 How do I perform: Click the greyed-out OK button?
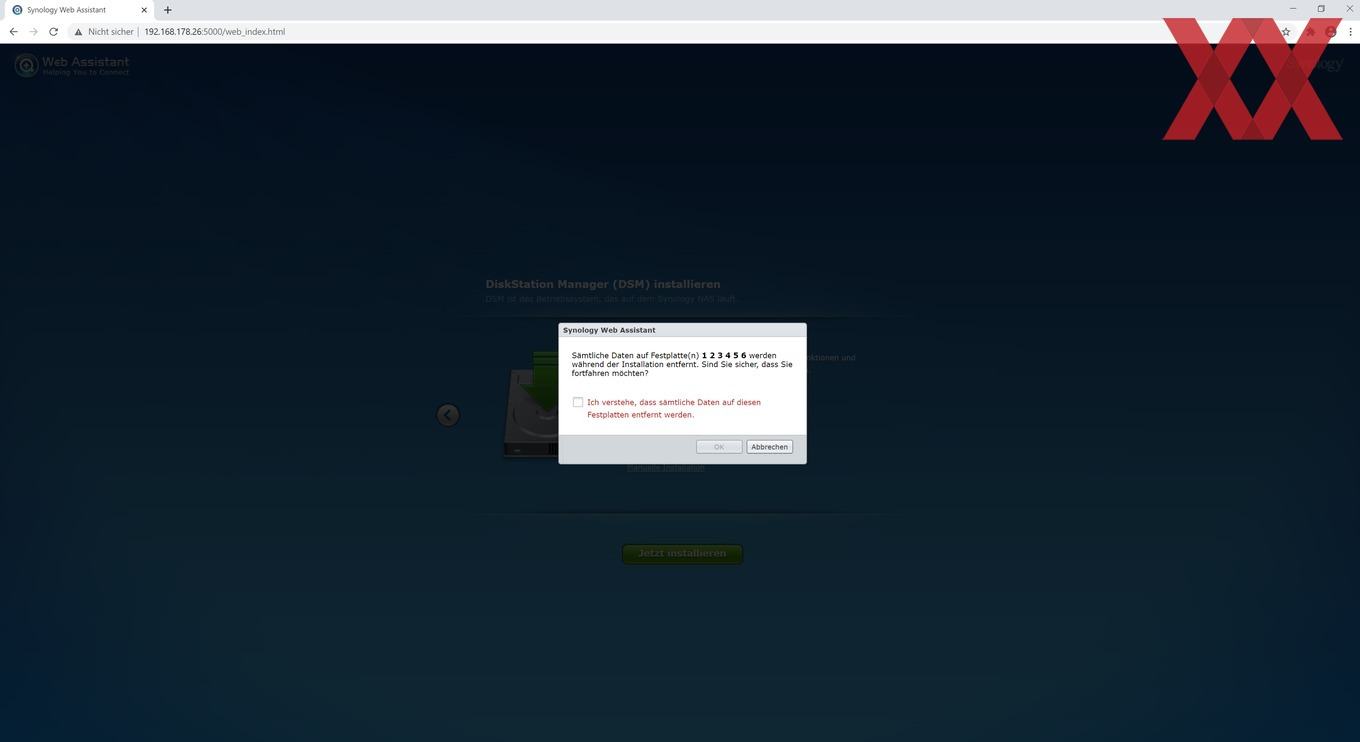[719, 447]
